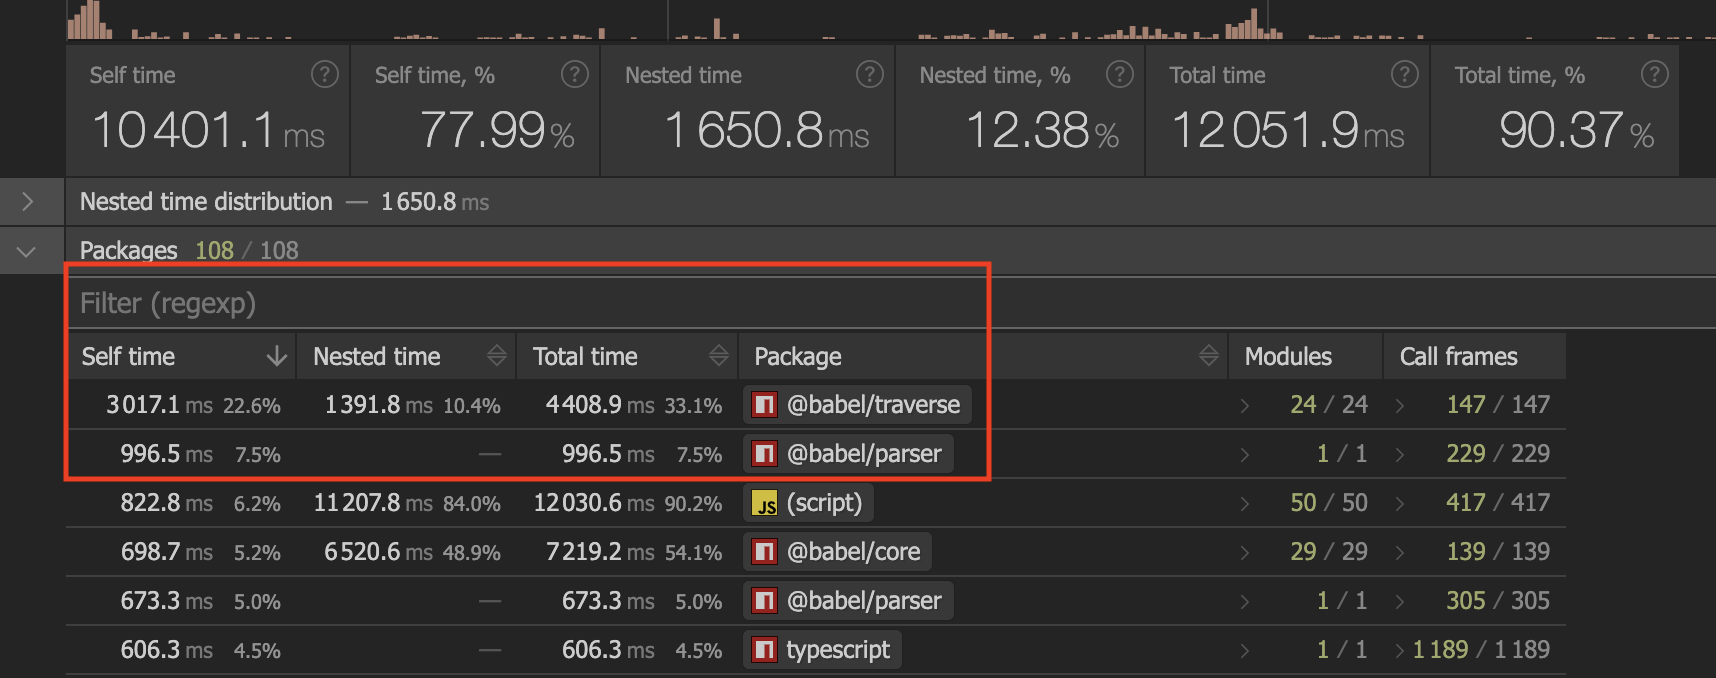Open the (script) package link

click(x=808, y=503)
